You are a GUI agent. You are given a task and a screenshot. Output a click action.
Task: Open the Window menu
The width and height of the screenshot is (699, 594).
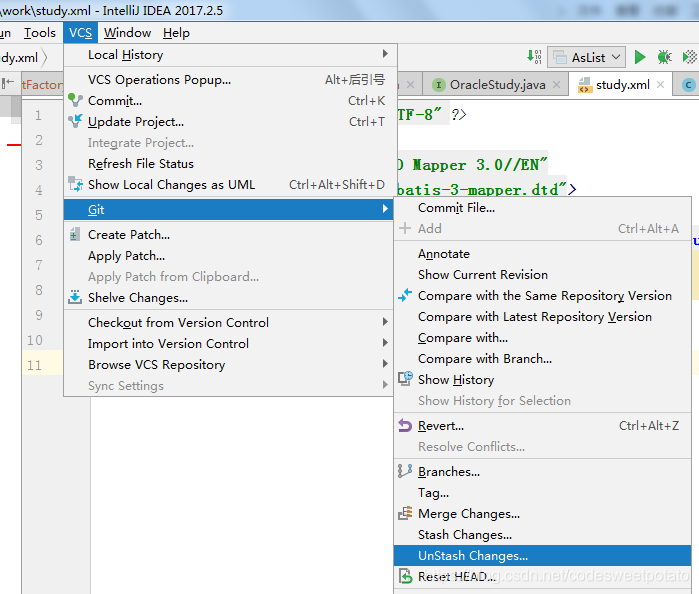(x=127, y=33)
